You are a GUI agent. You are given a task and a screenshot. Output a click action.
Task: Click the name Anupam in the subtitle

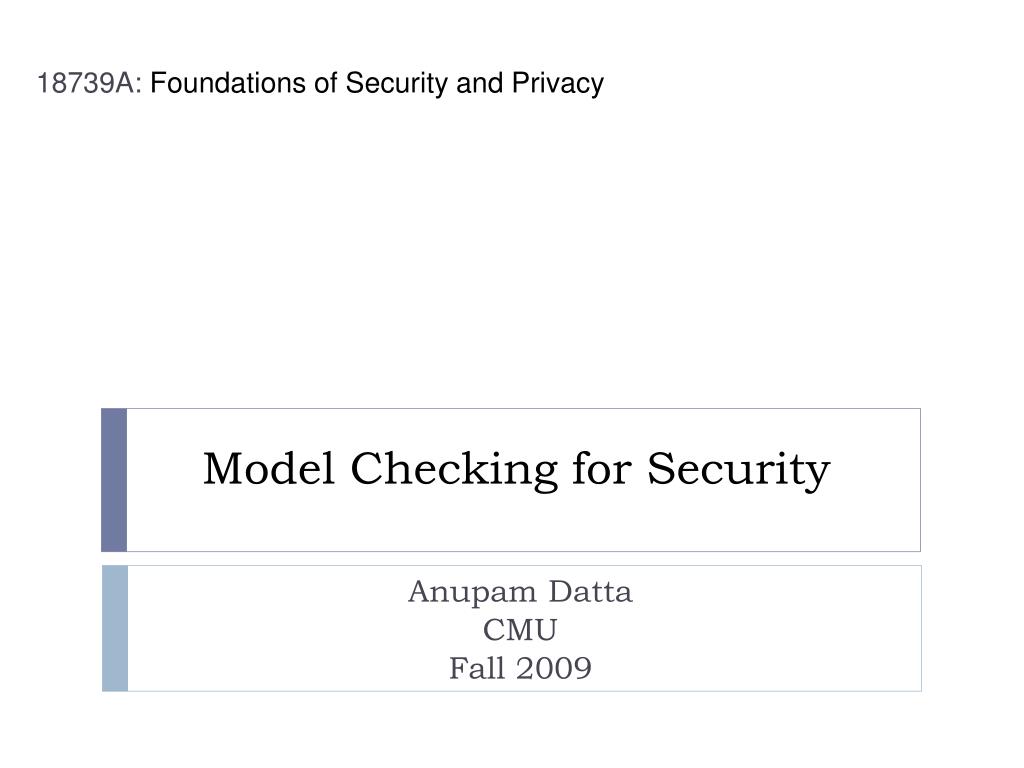(x=472, y=593)
